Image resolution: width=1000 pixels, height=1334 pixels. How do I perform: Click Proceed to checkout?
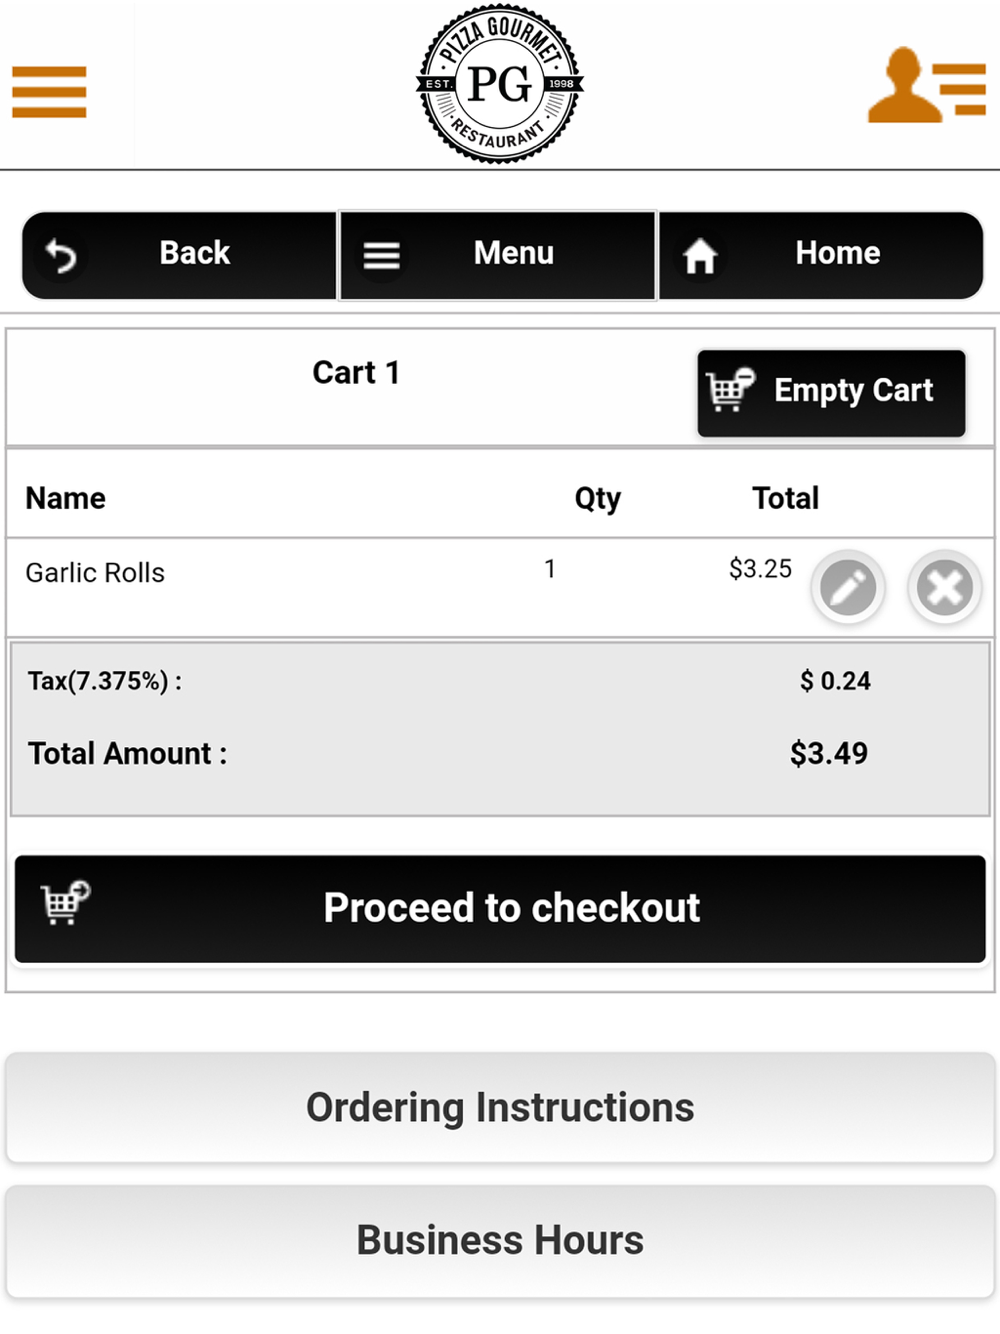point(500,909)
